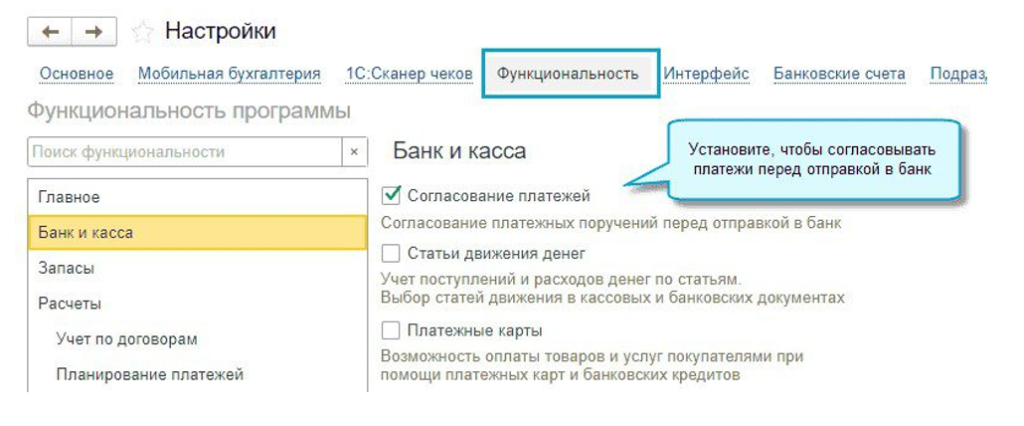Select the Функциональность tab
Image resolution: width=1024 pixels, height=426 pixels.
[568, 74]
